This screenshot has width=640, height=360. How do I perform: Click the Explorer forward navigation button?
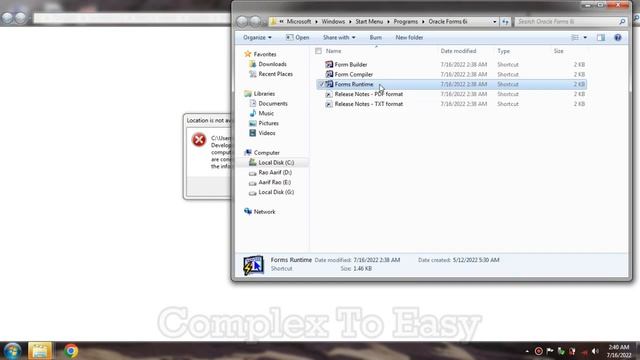coord(256,21)
